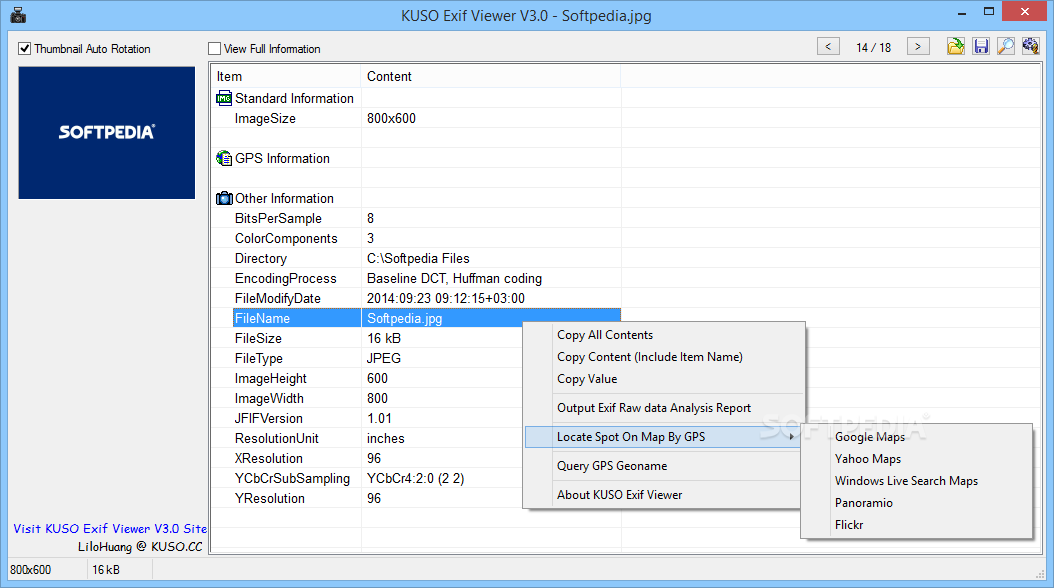Click the Softpedia image thumbnail
Image resolution: width=1054 pixels, height=588 pixels.
click(107, 132)
